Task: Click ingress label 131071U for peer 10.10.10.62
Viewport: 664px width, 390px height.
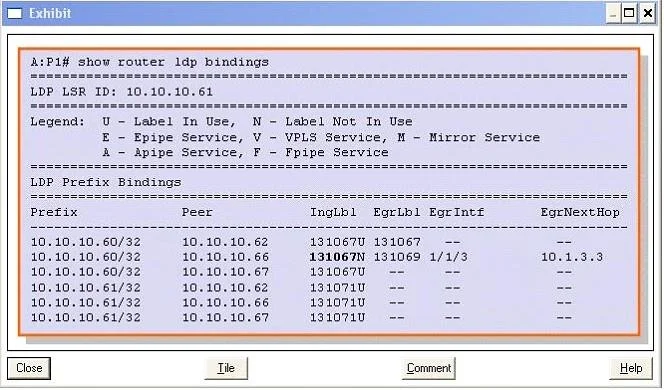Action: 337,288
